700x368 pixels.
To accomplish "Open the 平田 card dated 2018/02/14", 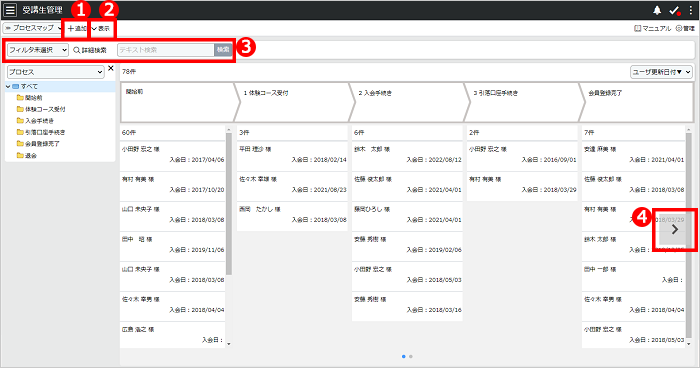I will point(292,155).
